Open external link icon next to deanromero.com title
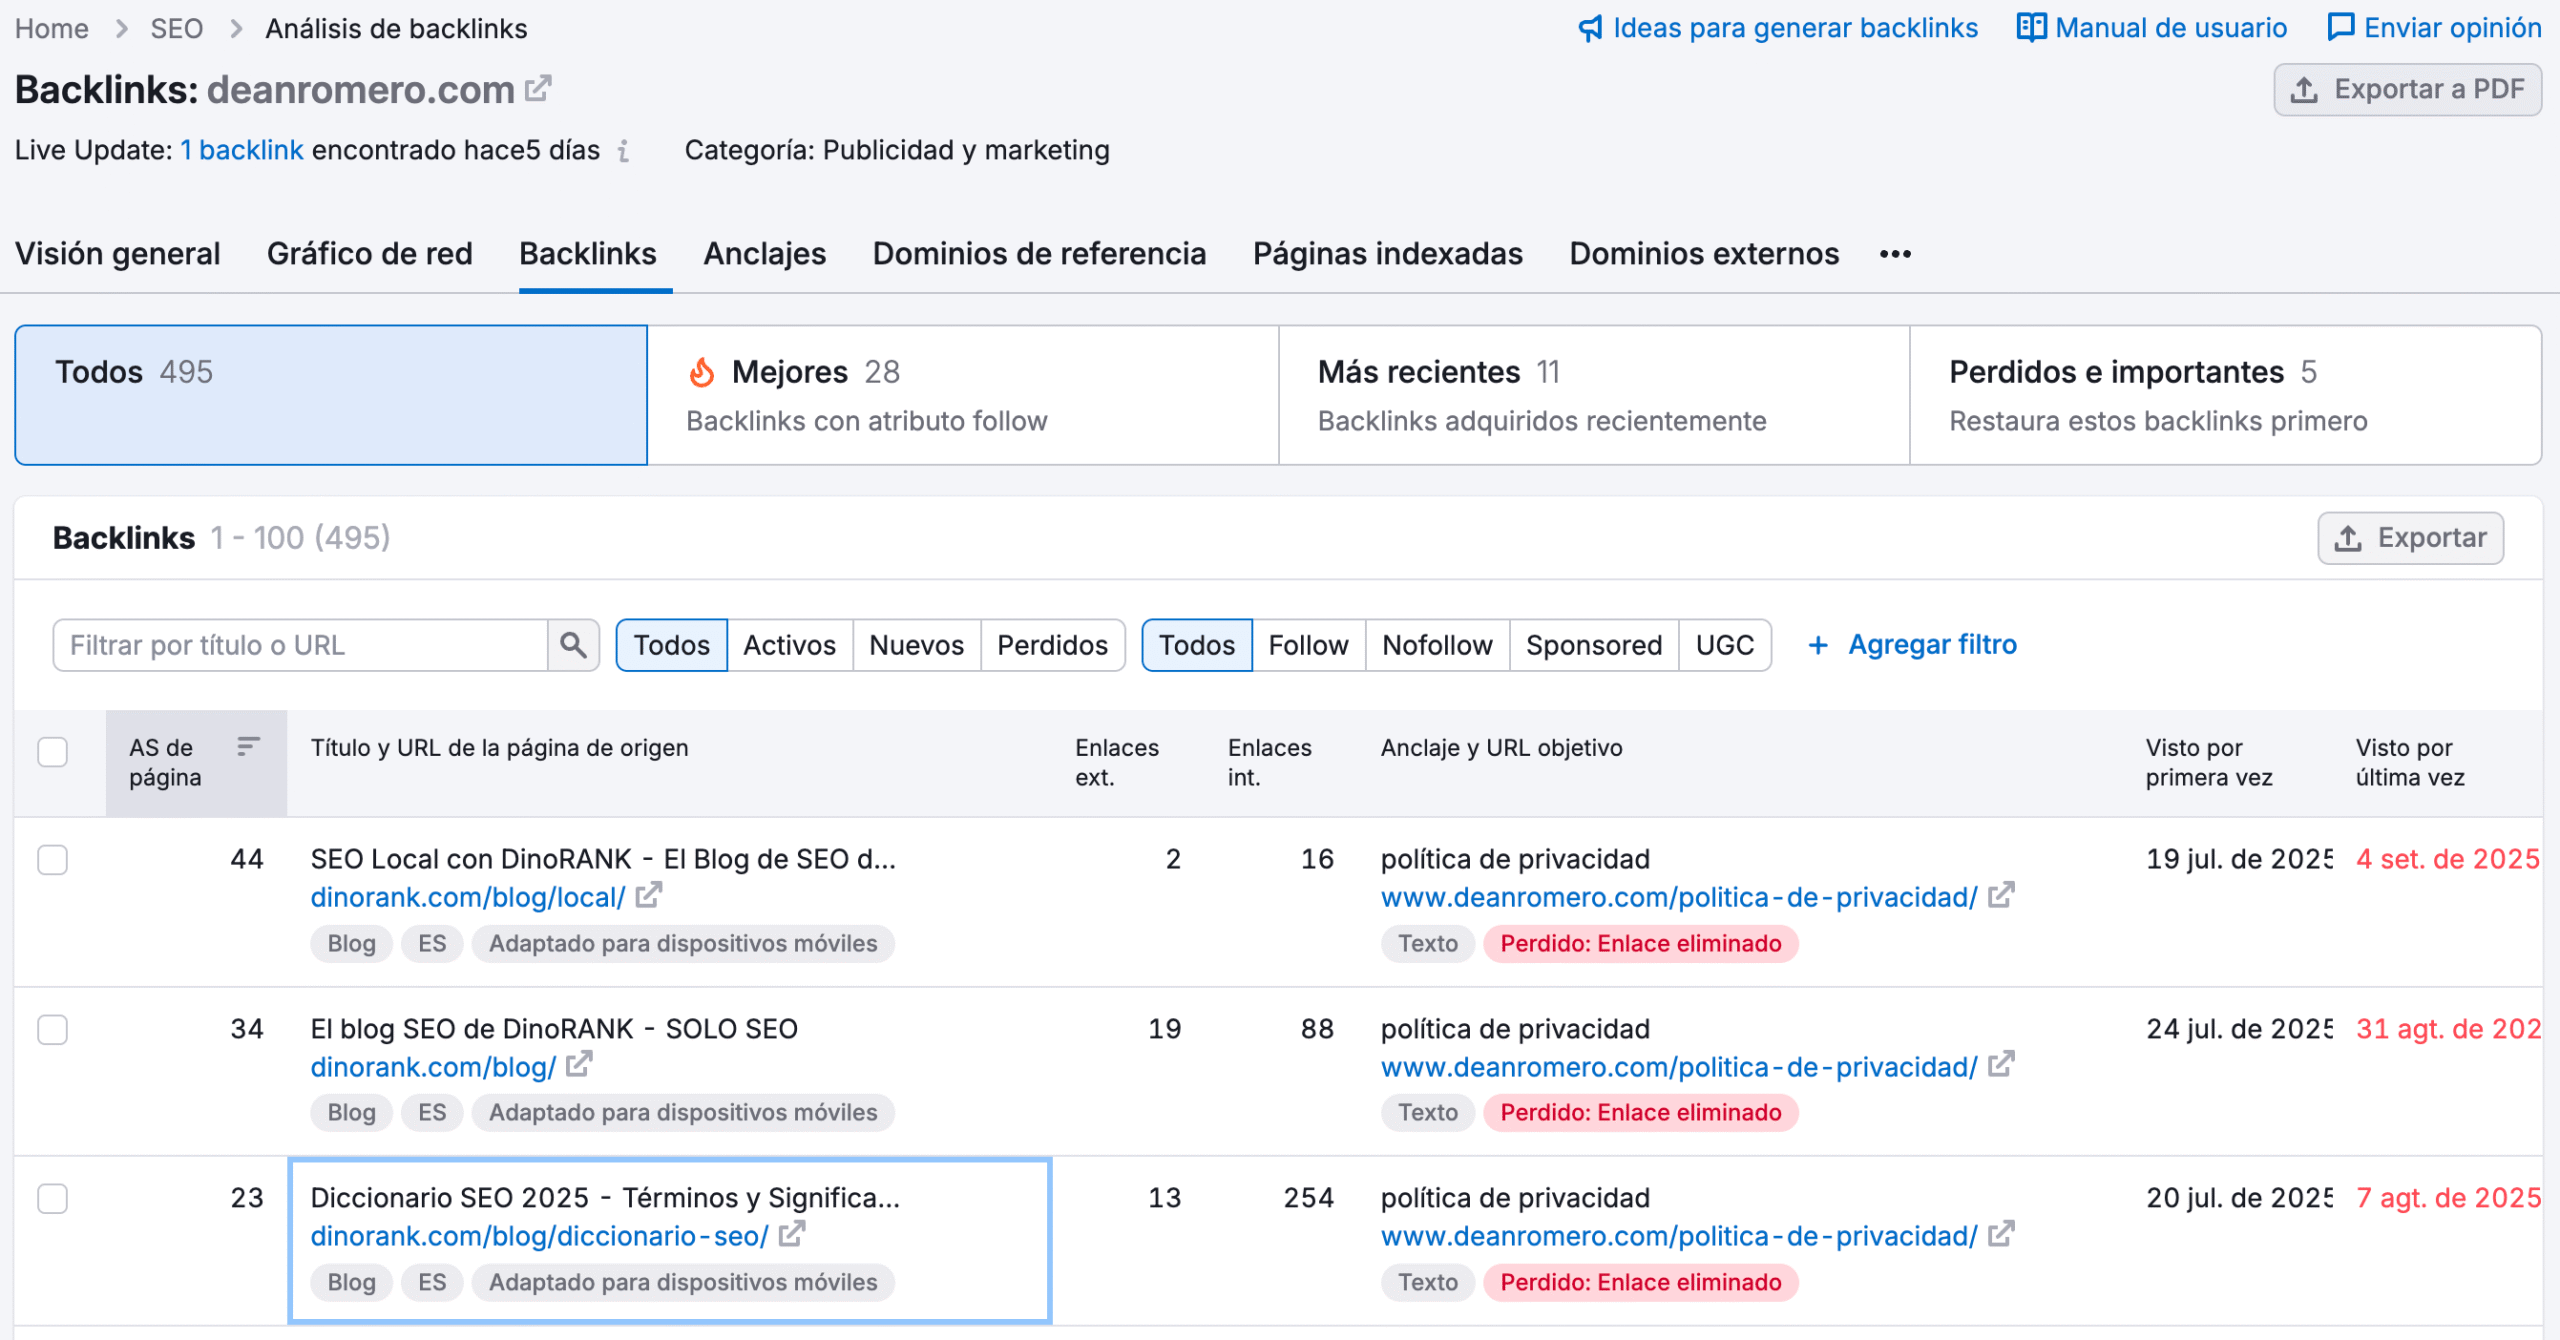This screenshot has height=1340, width=2560. point(538,89)
